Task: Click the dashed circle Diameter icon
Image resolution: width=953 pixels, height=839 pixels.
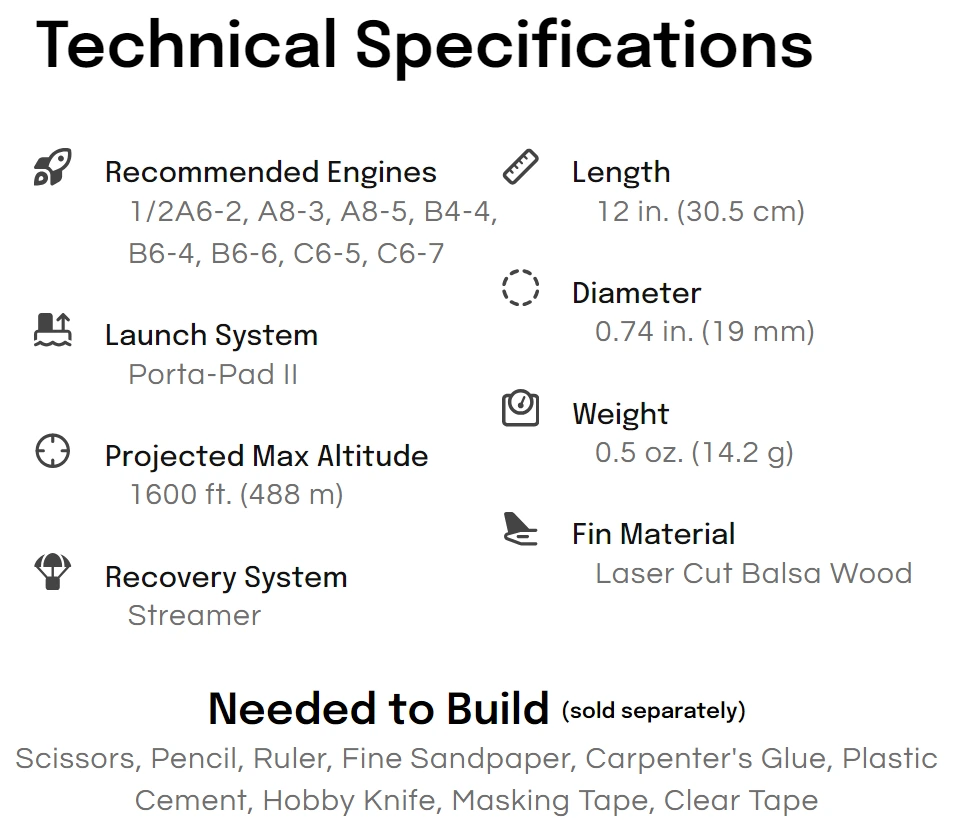Action: pyautogui.click(x=520, y=287)
